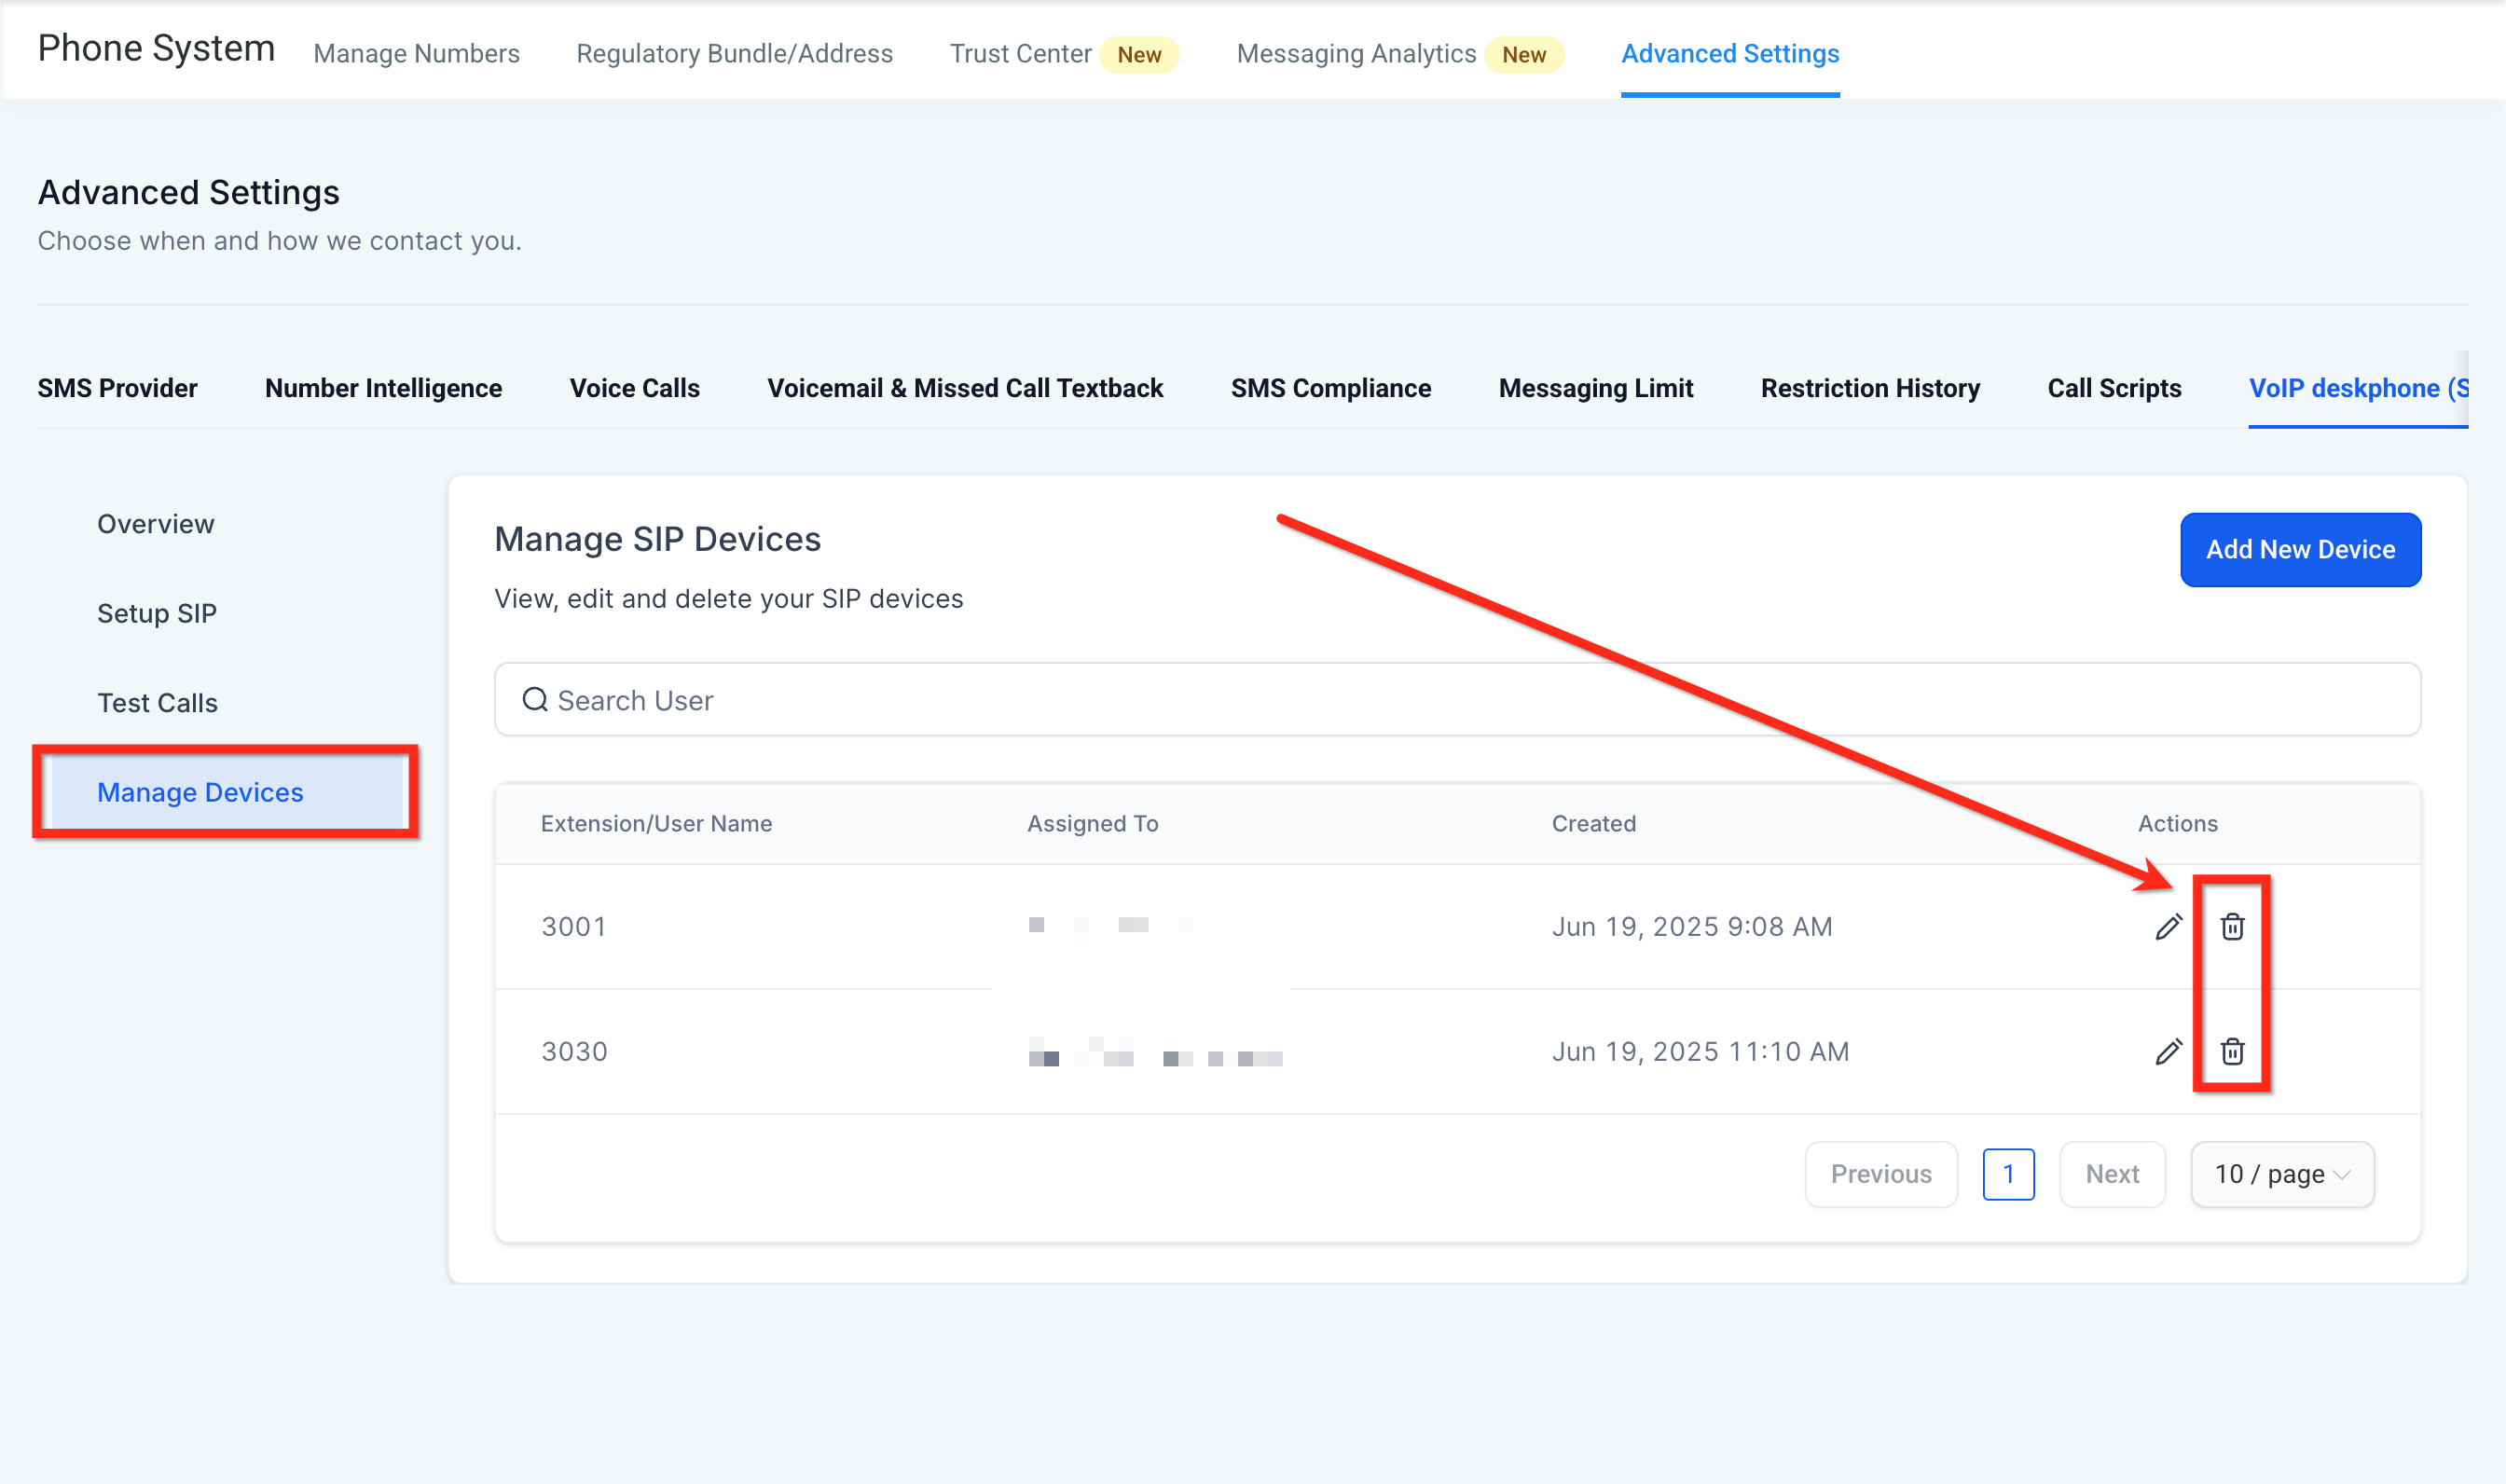Image resolution: width=2506 pixels, height=1484 pixels.
Task: Open the SMS Compliance tab
Action: (1330, 388)
